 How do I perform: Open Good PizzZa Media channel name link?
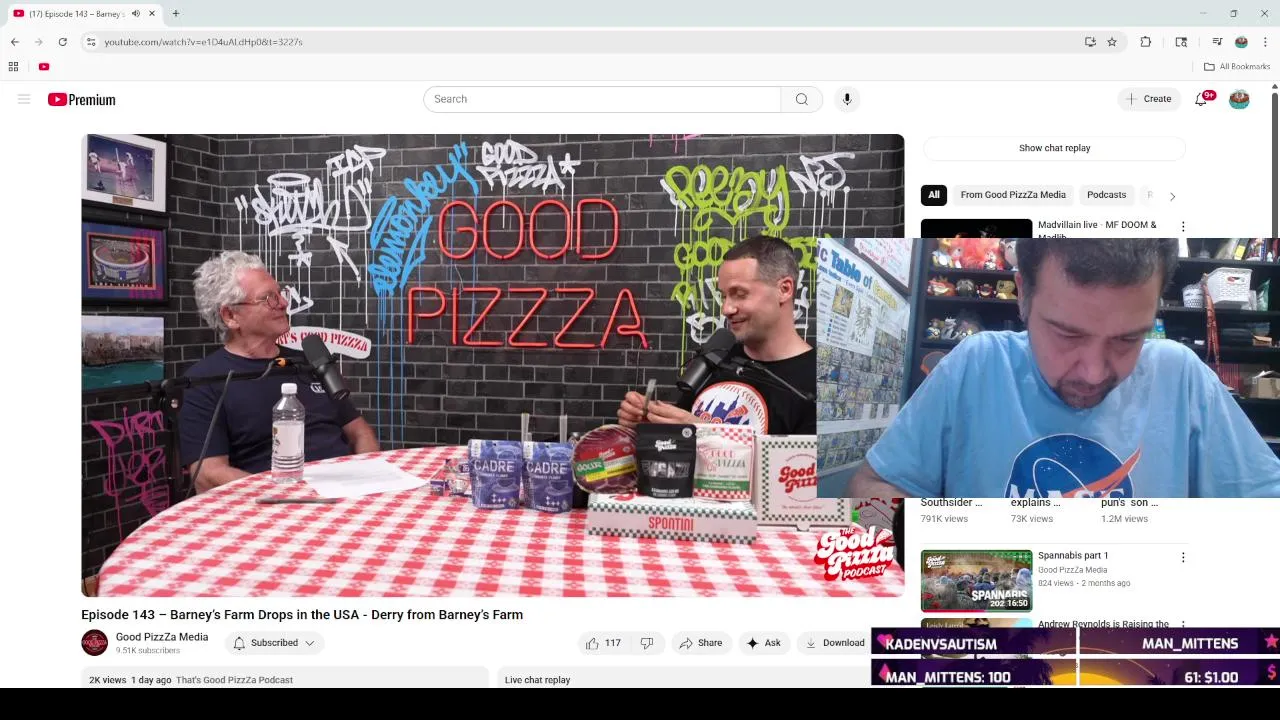click(162, 637)
